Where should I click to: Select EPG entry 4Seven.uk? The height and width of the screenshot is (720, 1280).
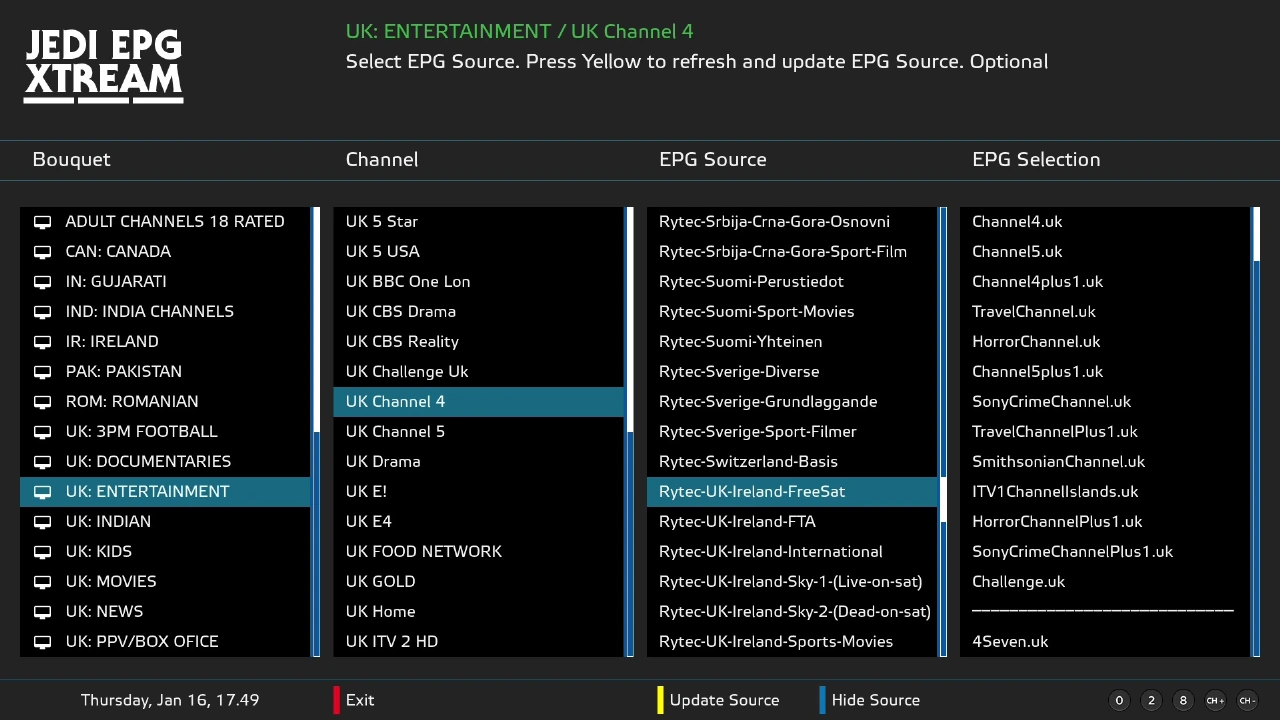coord(1105,642)
